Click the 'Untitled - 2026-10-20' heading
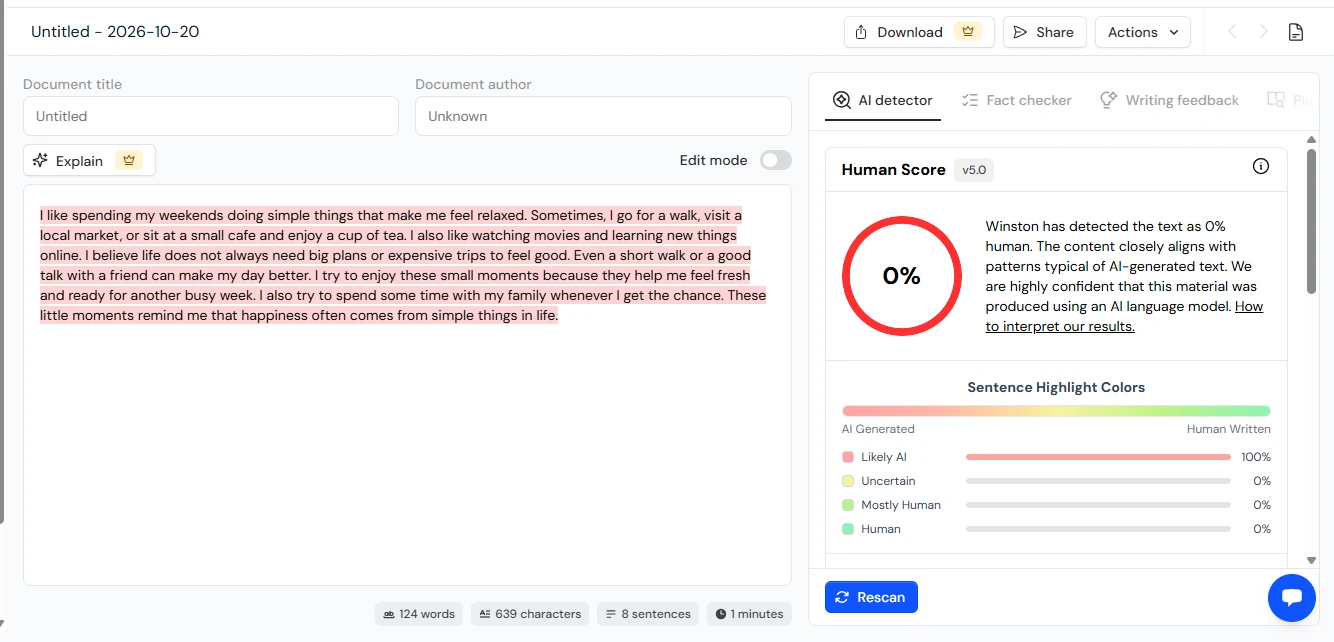Viewport: 1334px width, 642px height. [115, 32]
